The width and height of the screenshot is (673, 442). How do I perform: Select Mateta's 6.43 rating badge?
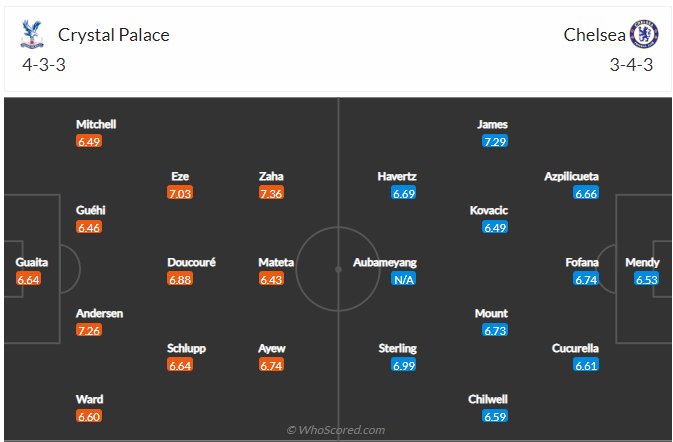tap(272, 279)
